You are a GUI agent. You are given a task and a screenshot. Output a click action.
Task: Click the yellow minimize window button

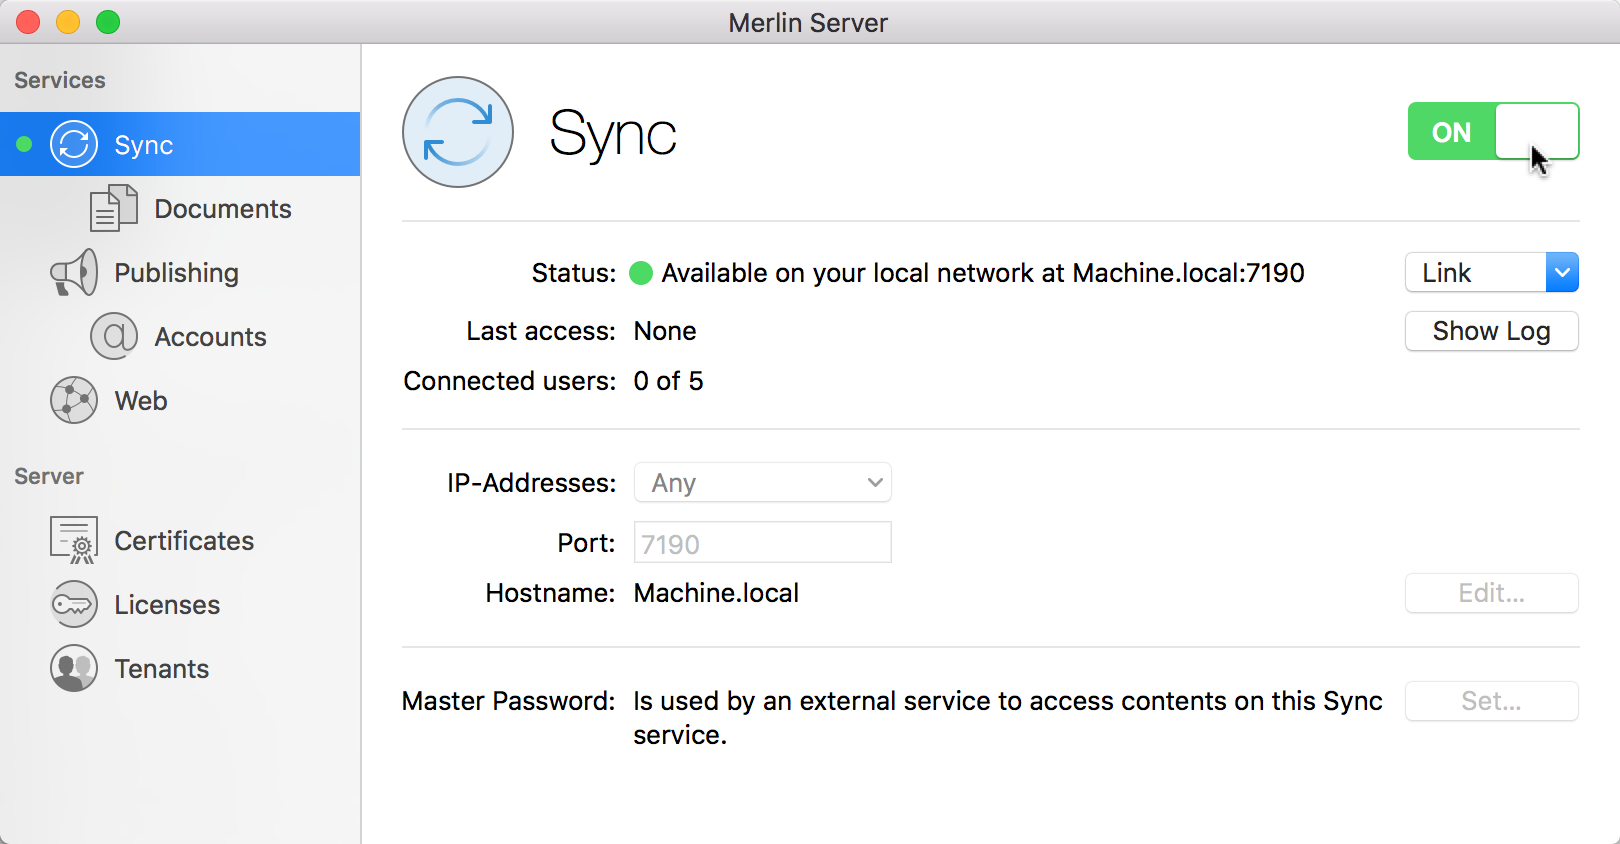tap(68, 22)
